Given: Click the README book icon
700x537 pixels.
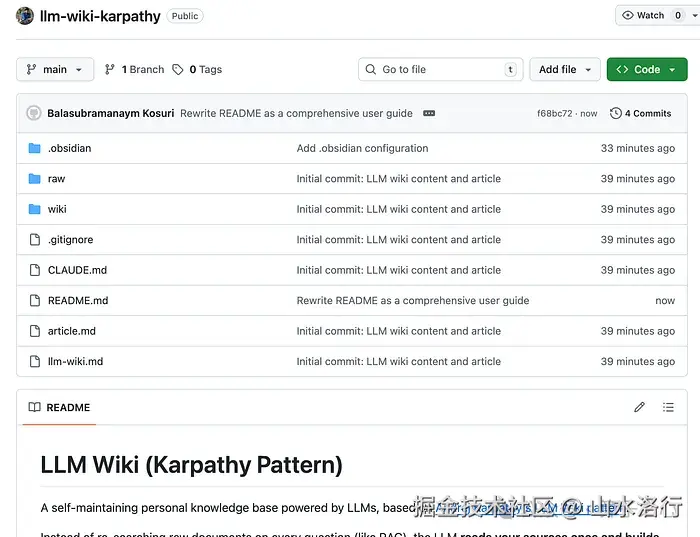Looking at the screenshot, I should pos(34,407).
